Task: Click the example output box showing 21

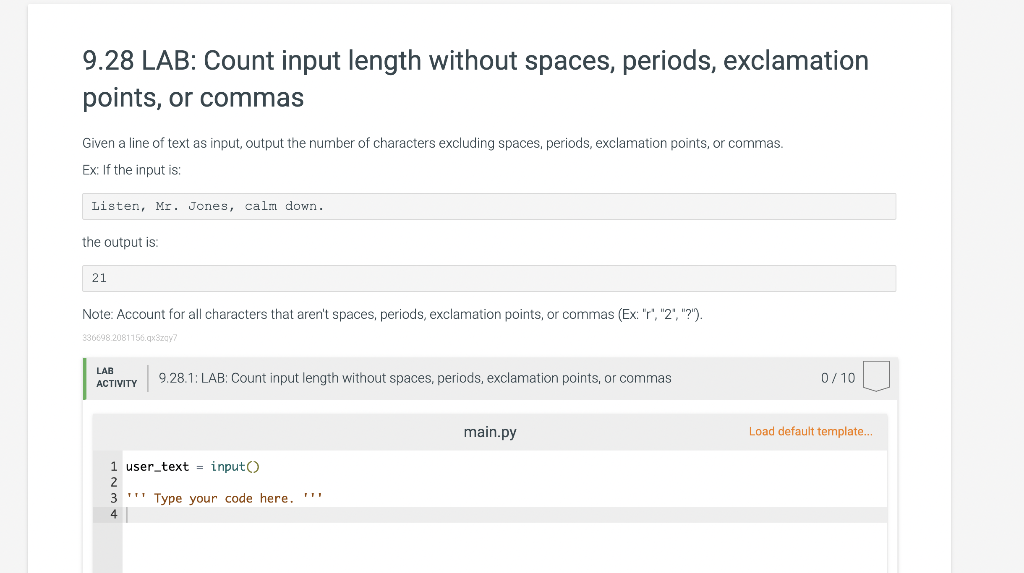Action: (x=489, y=278)
